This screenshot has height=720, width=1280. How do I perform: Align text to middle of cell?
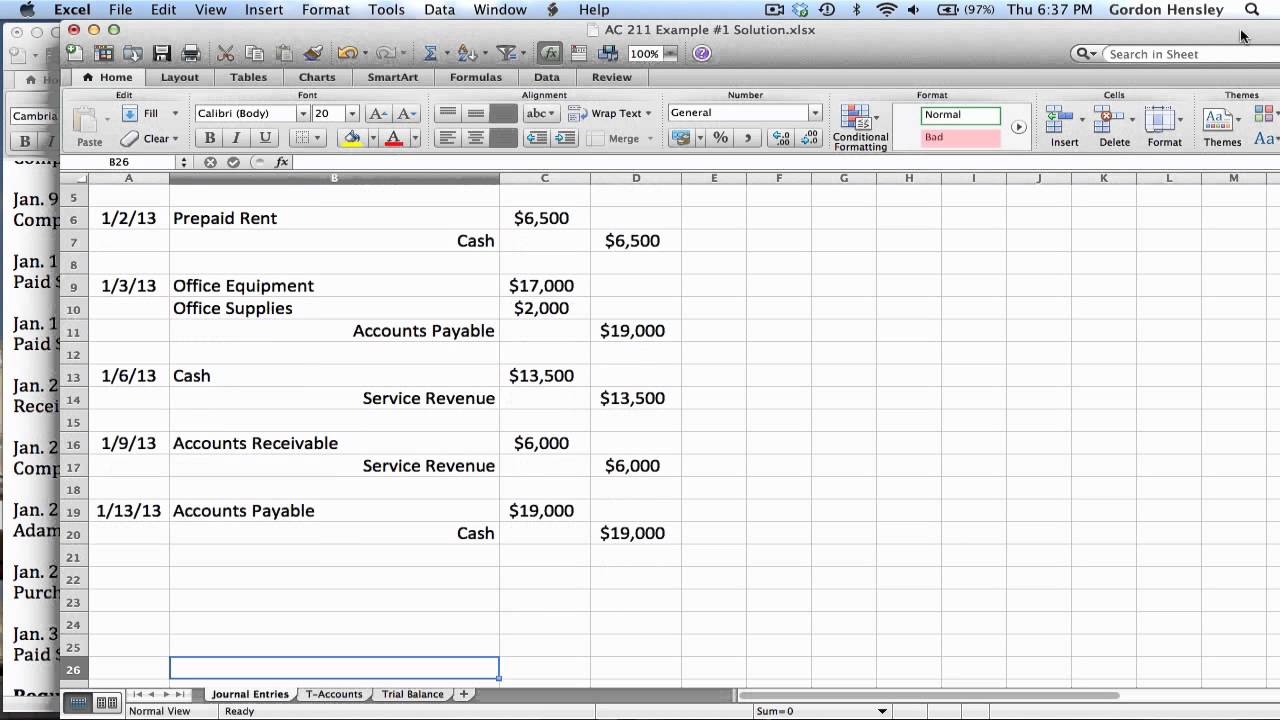point(476,113)
